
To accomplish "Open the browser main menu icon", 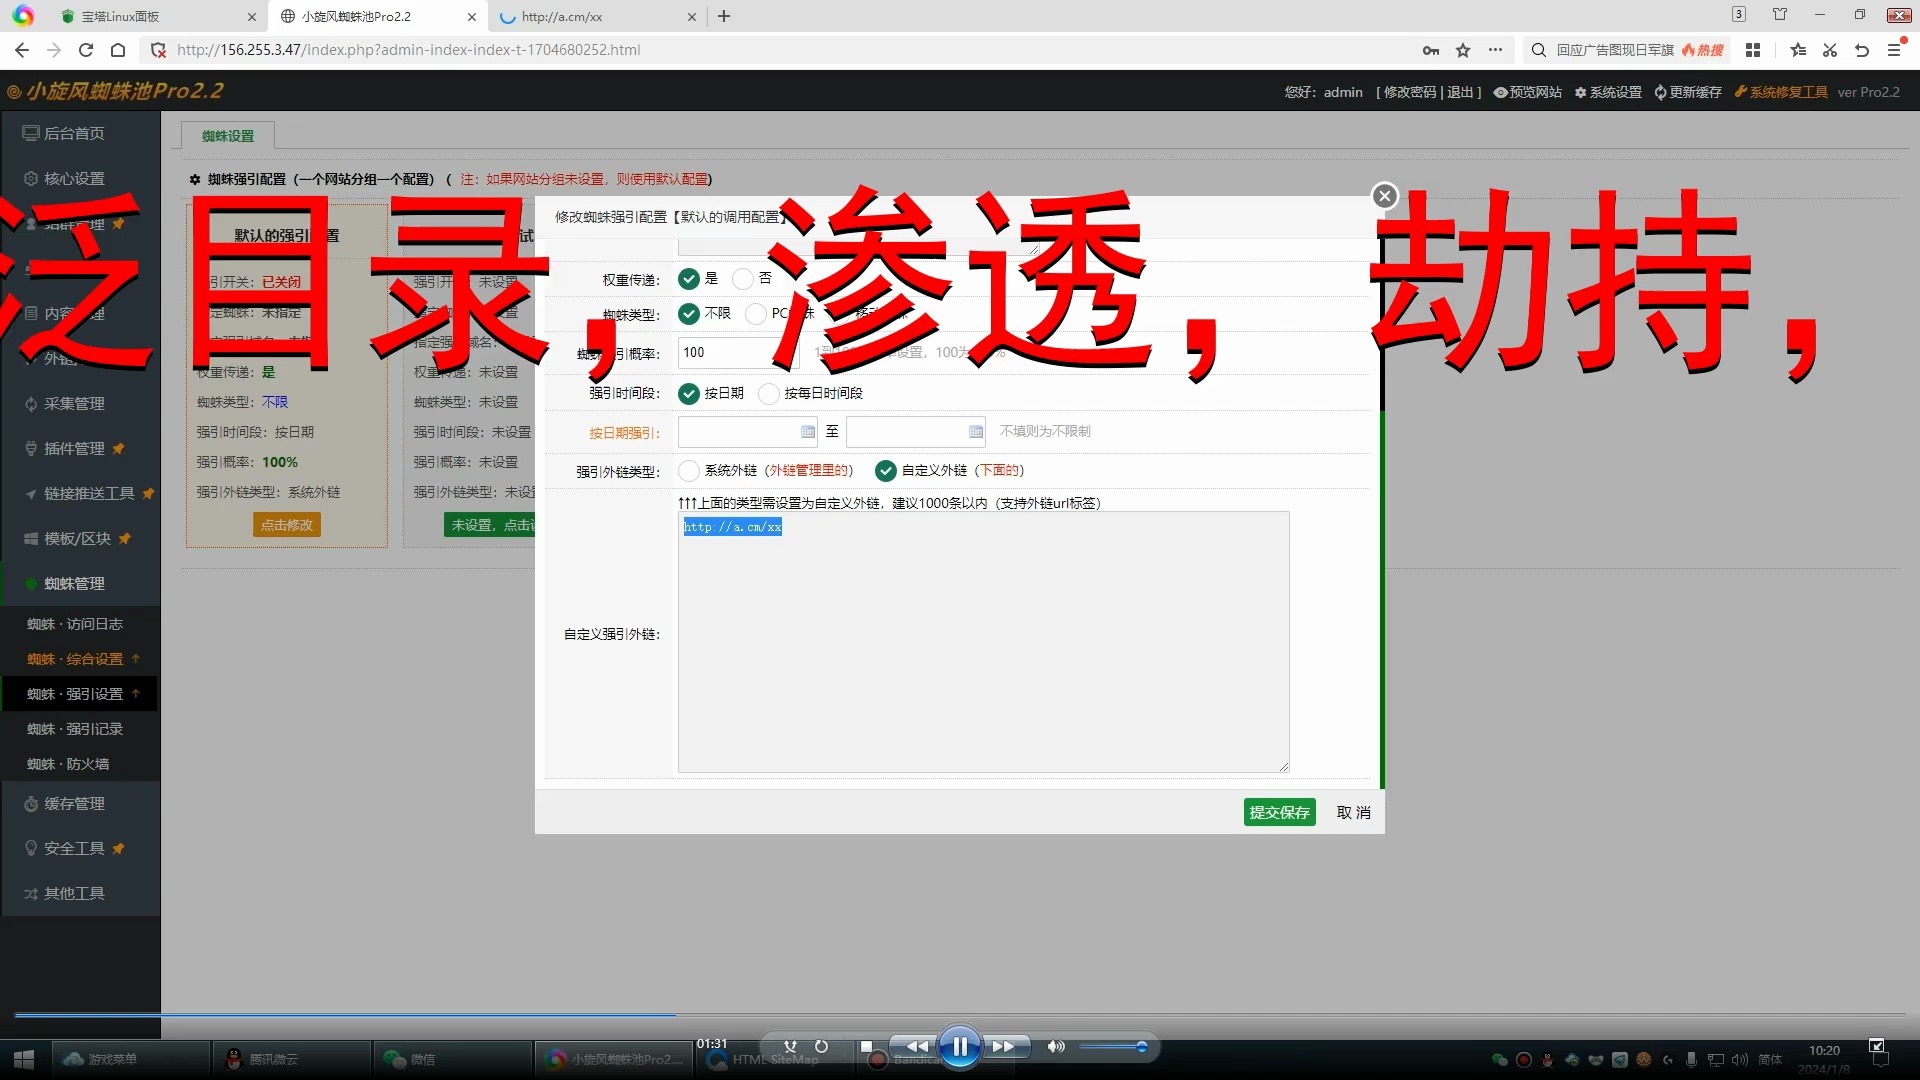I will point(1894,50).
